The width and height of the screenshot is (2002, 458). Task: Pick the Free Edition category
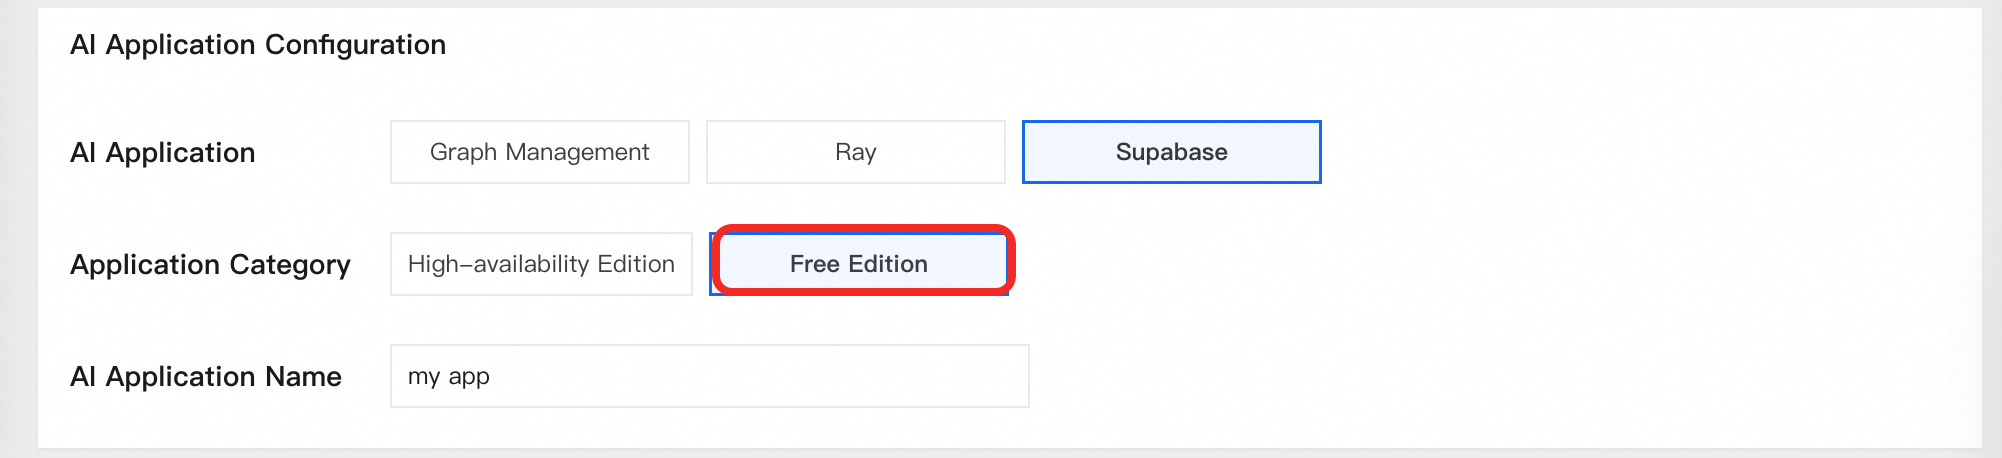pos(859,264)
